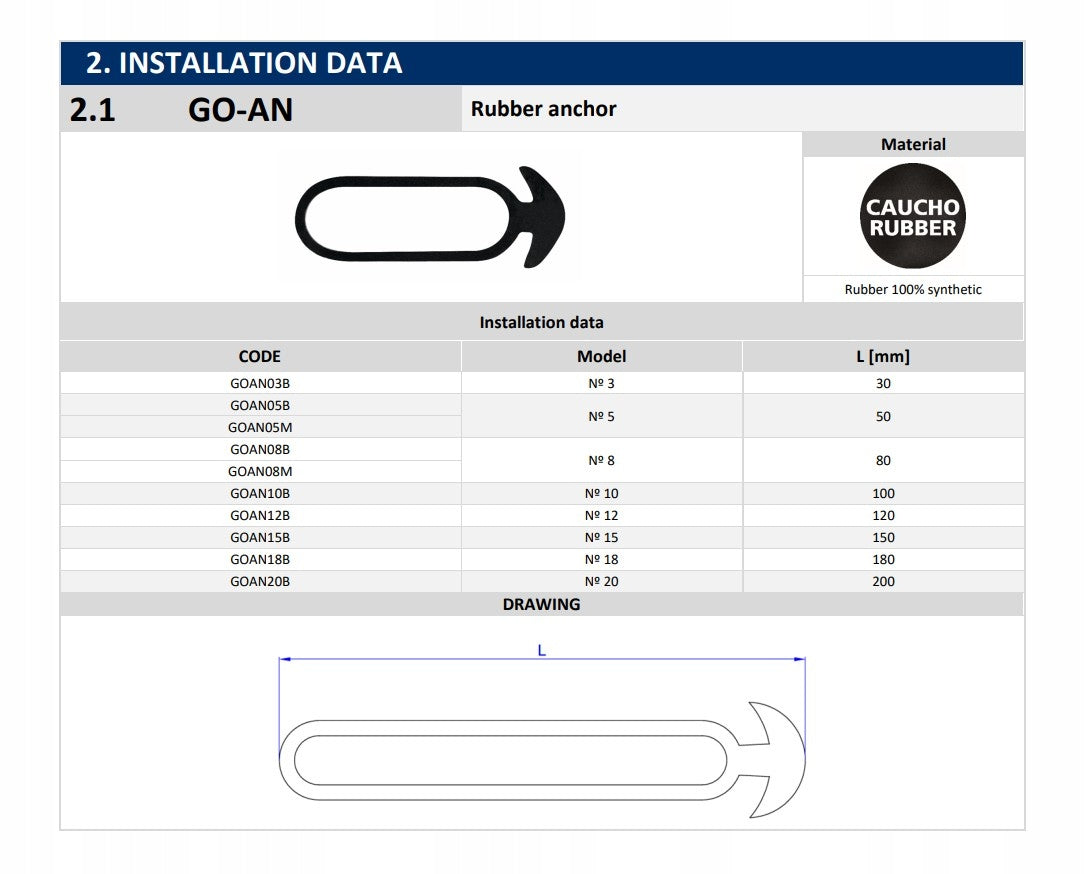Click the Rubber 100% synthetic caption
Image resolution: width=1085 pixels, height=874 pixels.
pos(913,289)
